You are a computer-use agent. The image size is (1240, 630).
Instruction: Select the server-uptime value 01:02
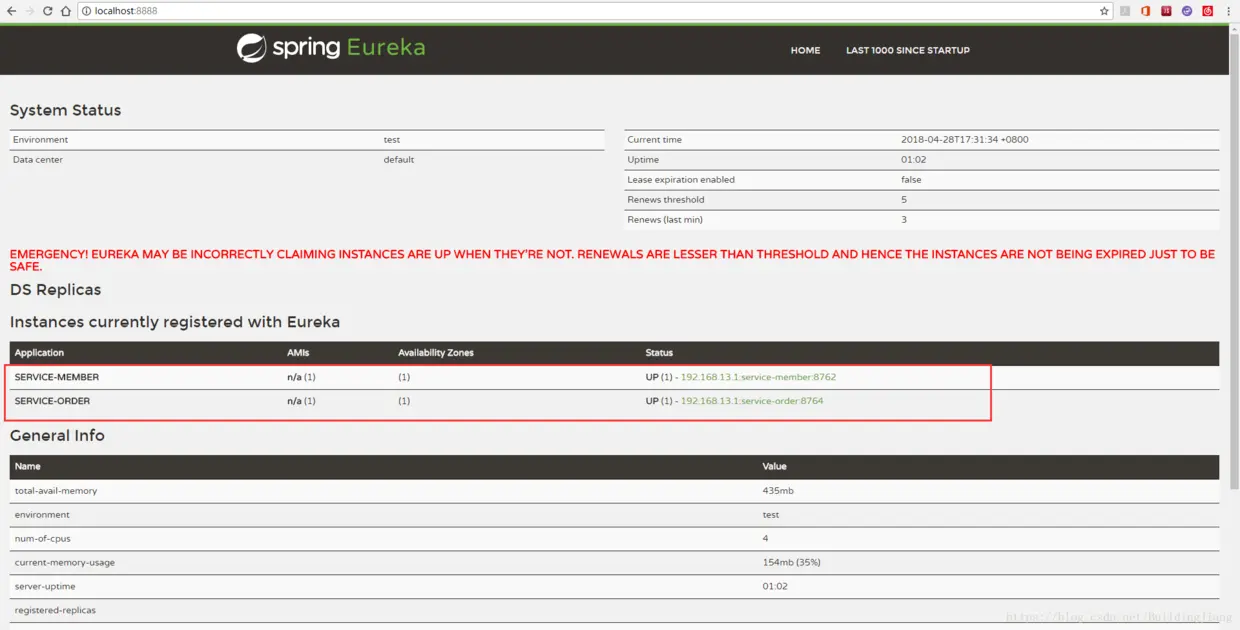coord(775,587)
